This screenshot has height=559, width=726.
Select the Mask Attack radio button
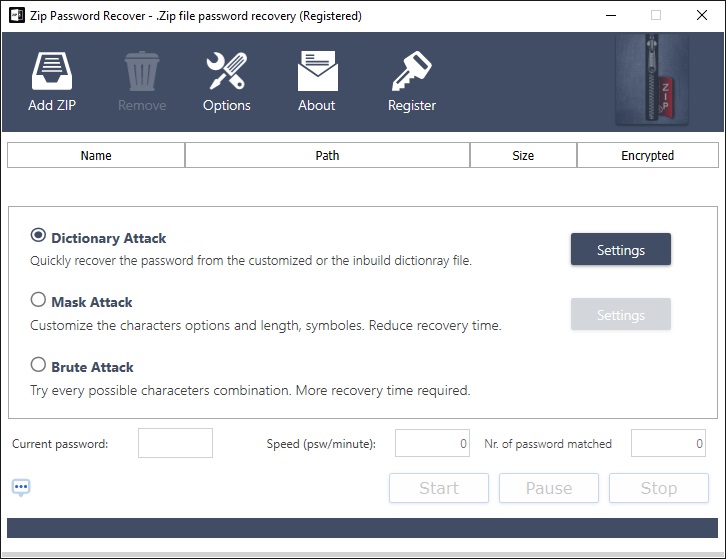click(38, 300)
